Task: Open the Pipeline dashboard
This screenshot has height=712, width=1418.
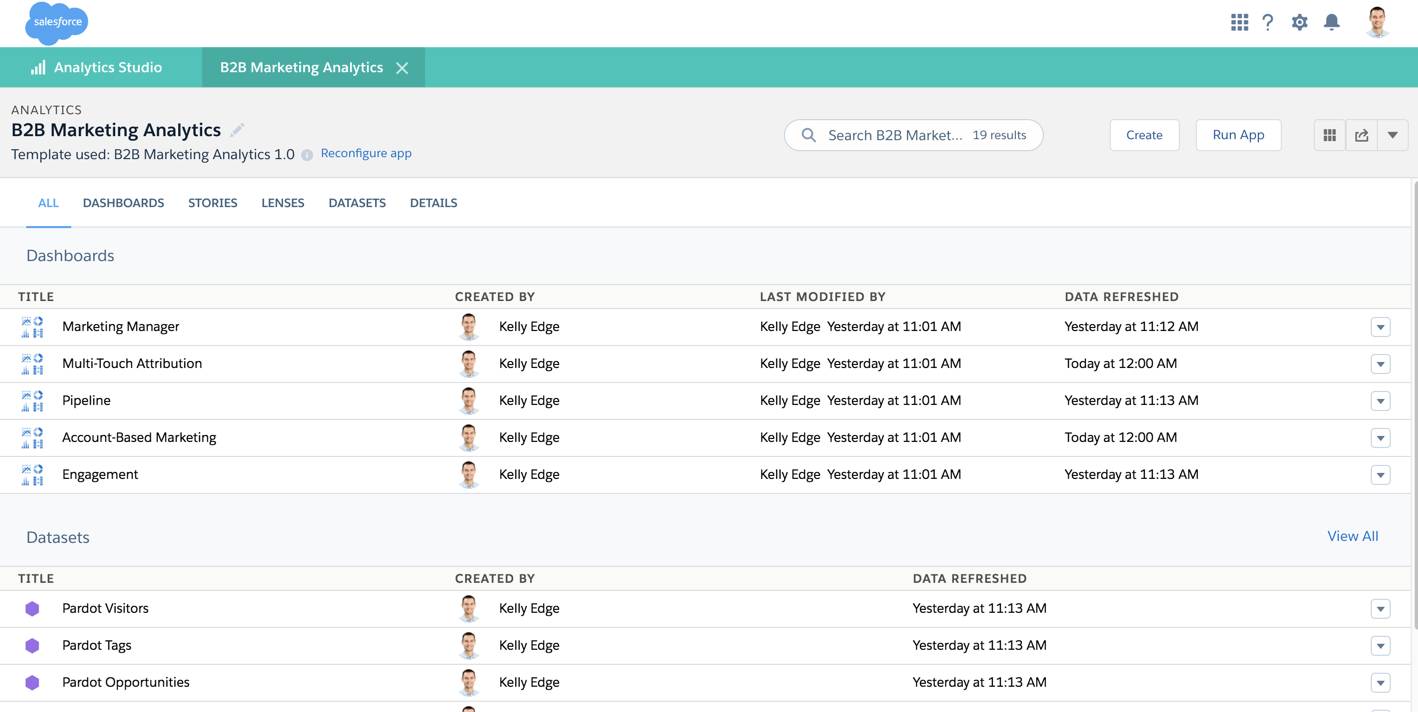Action: coord(86,401)
